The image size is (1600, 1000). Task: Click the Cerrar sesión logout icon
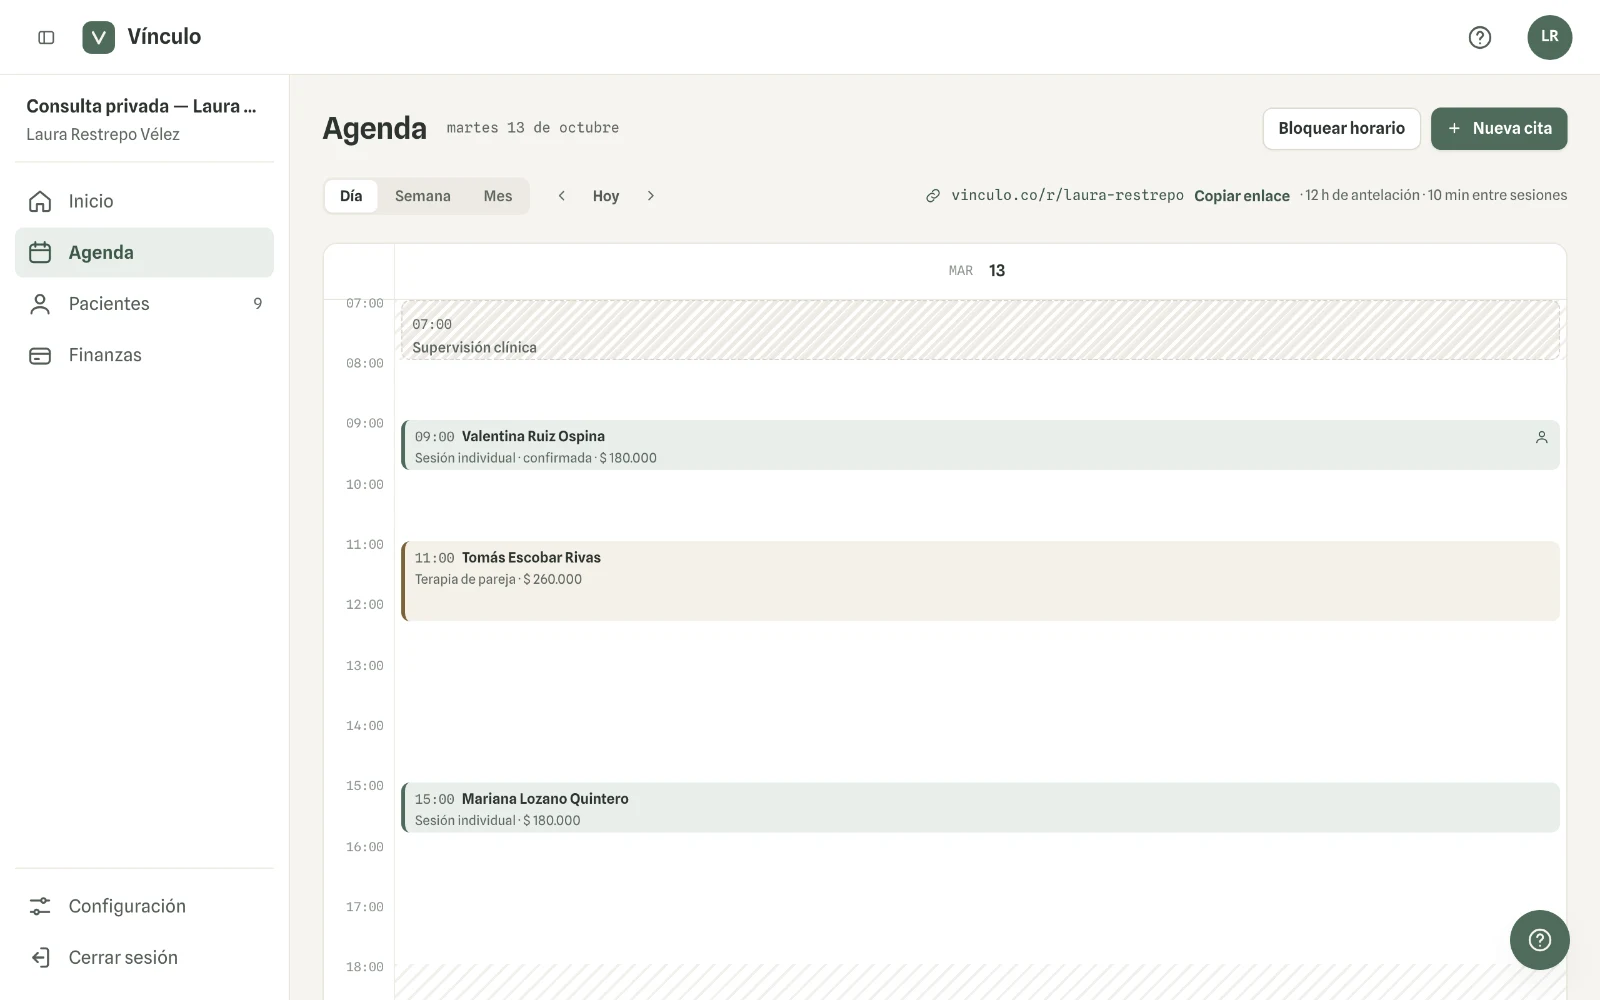[x=40, y=957]
